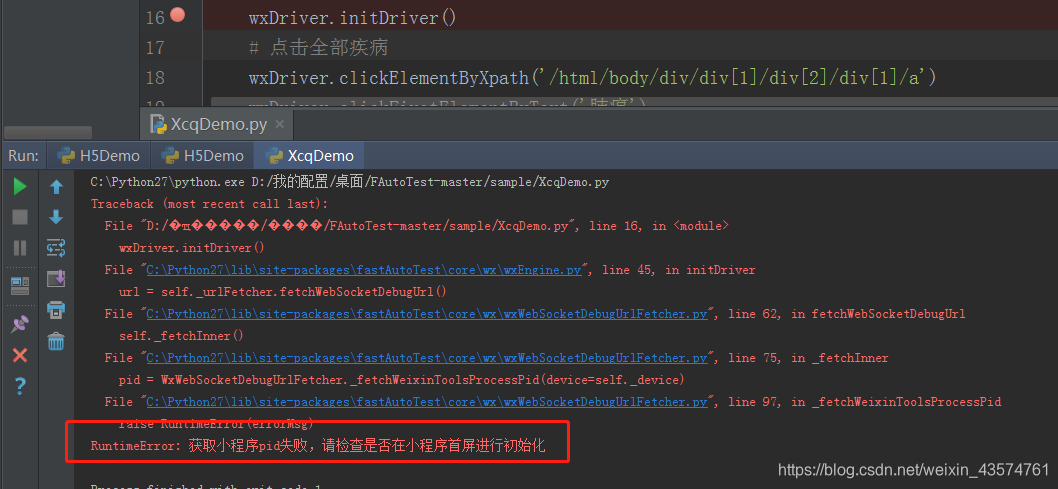
Task: Click the Scroll to End icon
Action: [56, 279]
